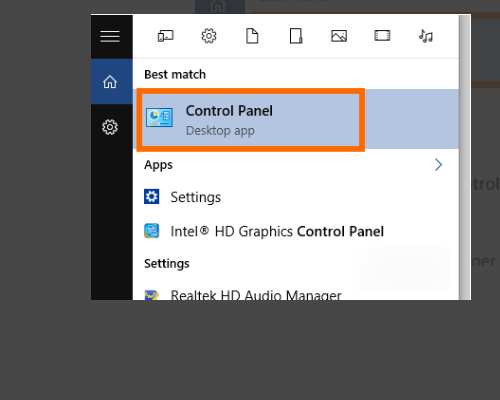
Task: Filter results by apps icon
Action: click(166, 36)
